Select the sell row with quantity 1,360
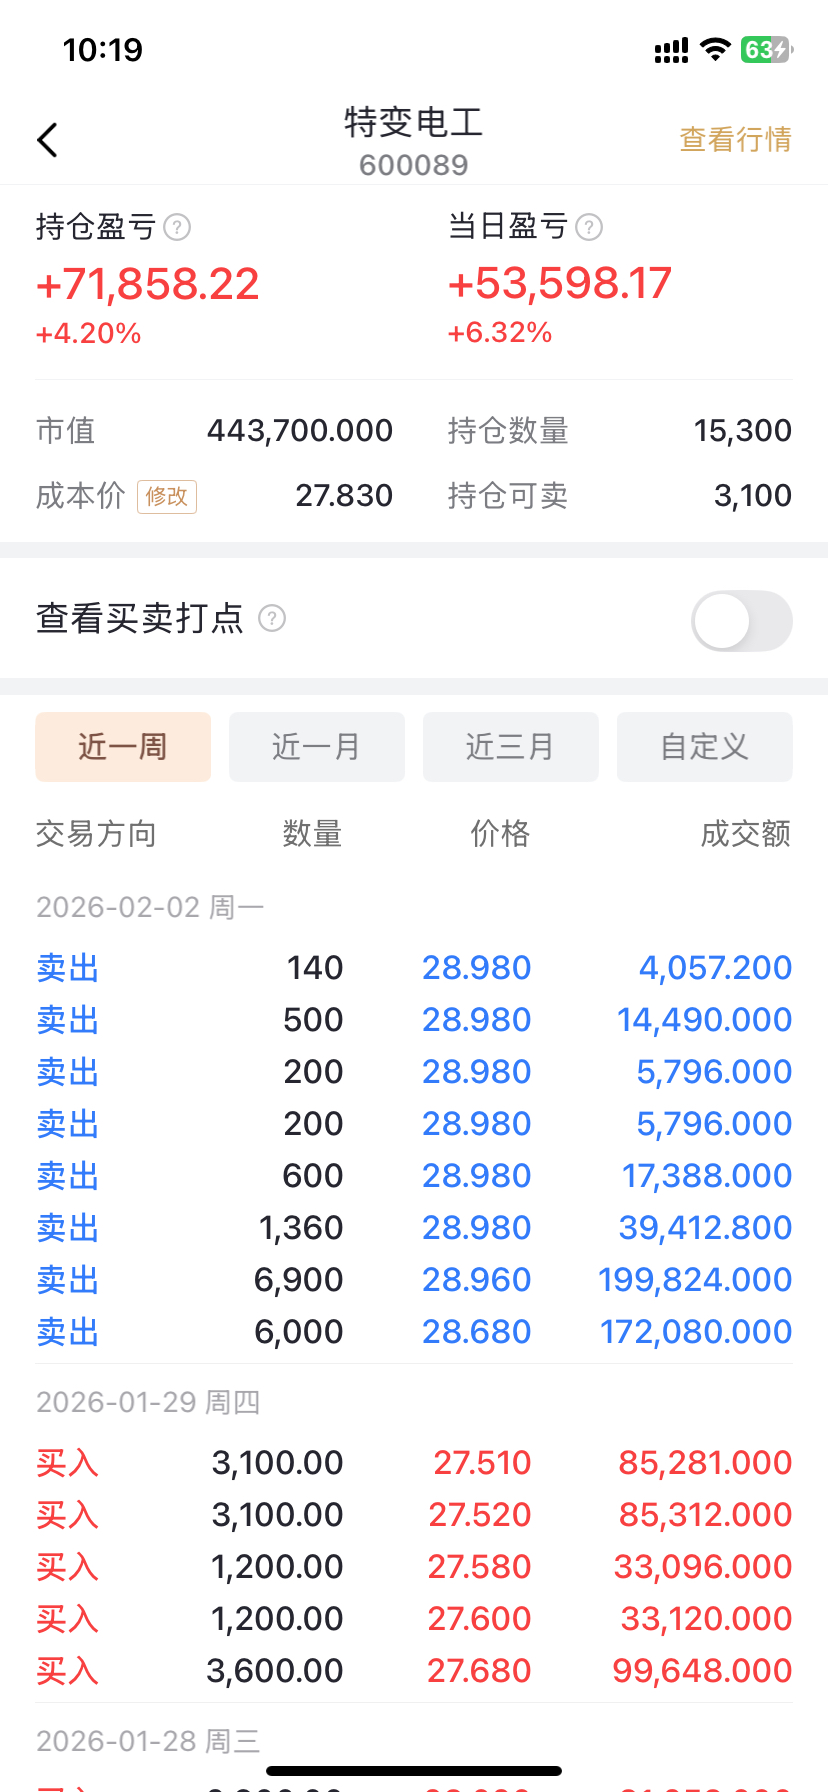The height and width of the screenshot is (1792, 828). [414, 1228]
